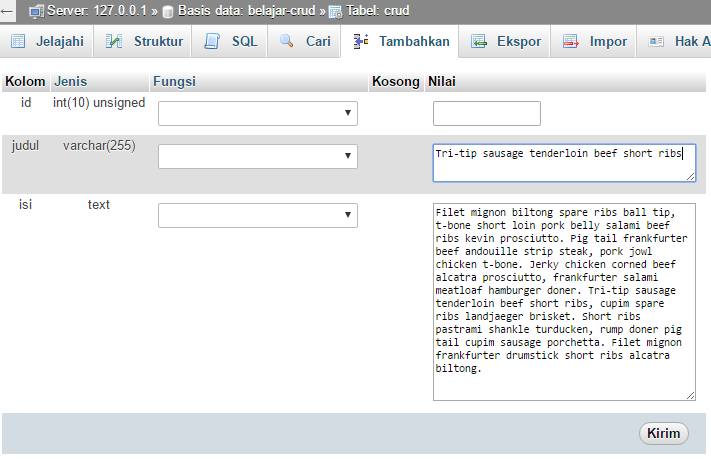Open the SQL tab
This screenshot has height=459, width=711.
(231, 42)
